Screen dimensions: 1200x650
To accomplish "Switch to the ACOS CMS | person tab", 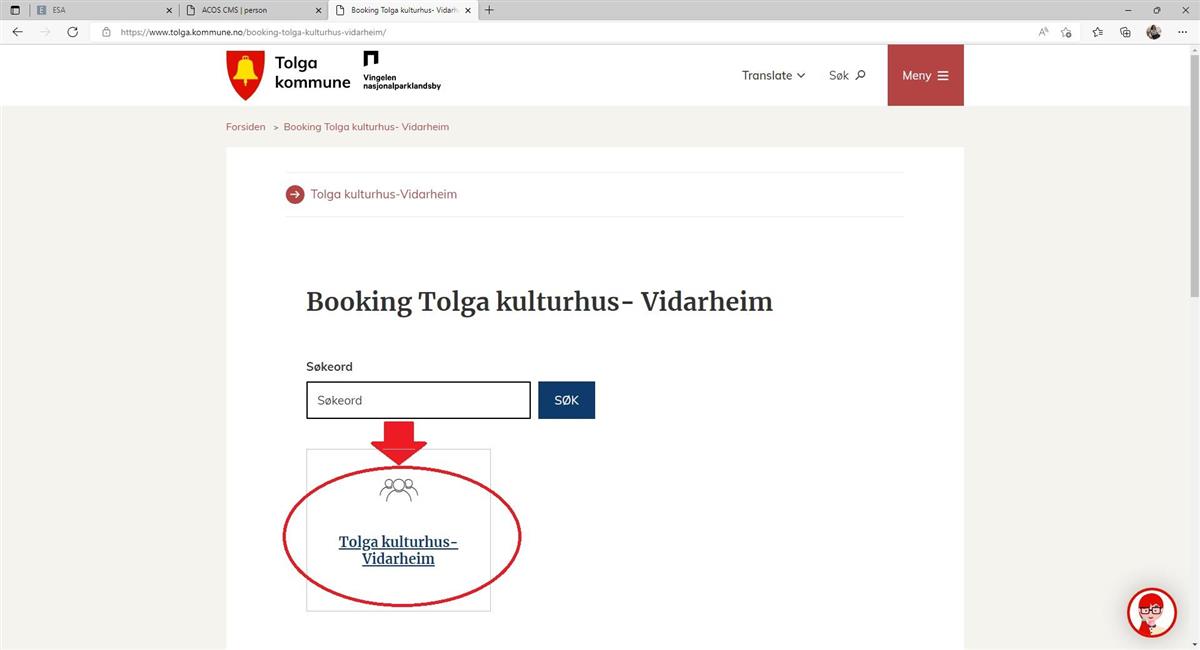I will click(x=254, y=10).
